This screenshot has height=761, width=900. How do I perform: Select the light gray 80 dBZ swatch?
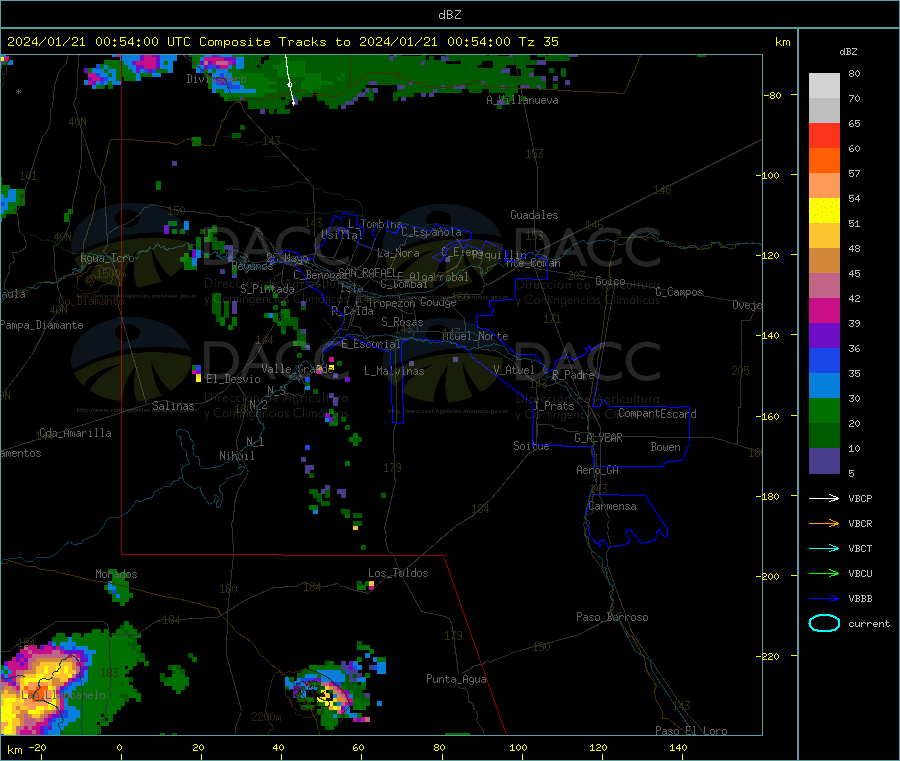pos(824,86)
